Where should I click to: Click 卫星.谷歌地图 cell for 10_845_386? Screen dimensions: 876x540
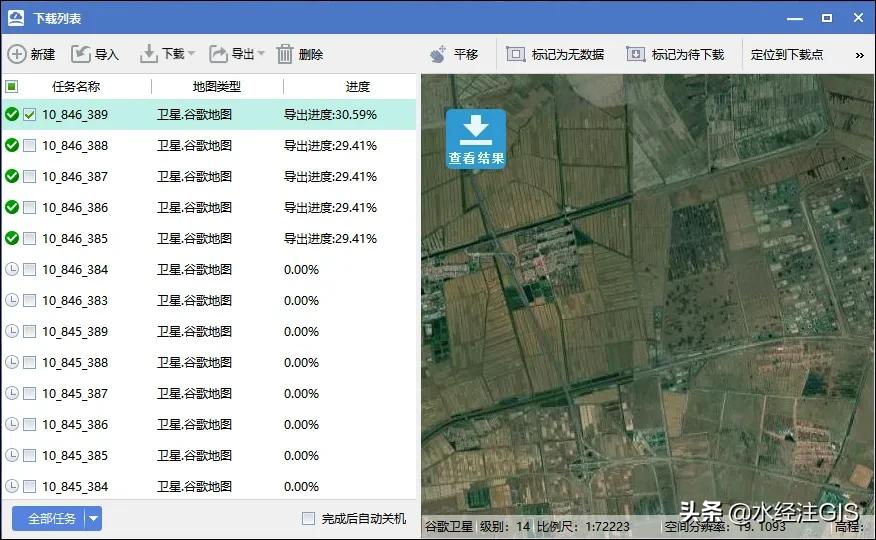[194, 424]
